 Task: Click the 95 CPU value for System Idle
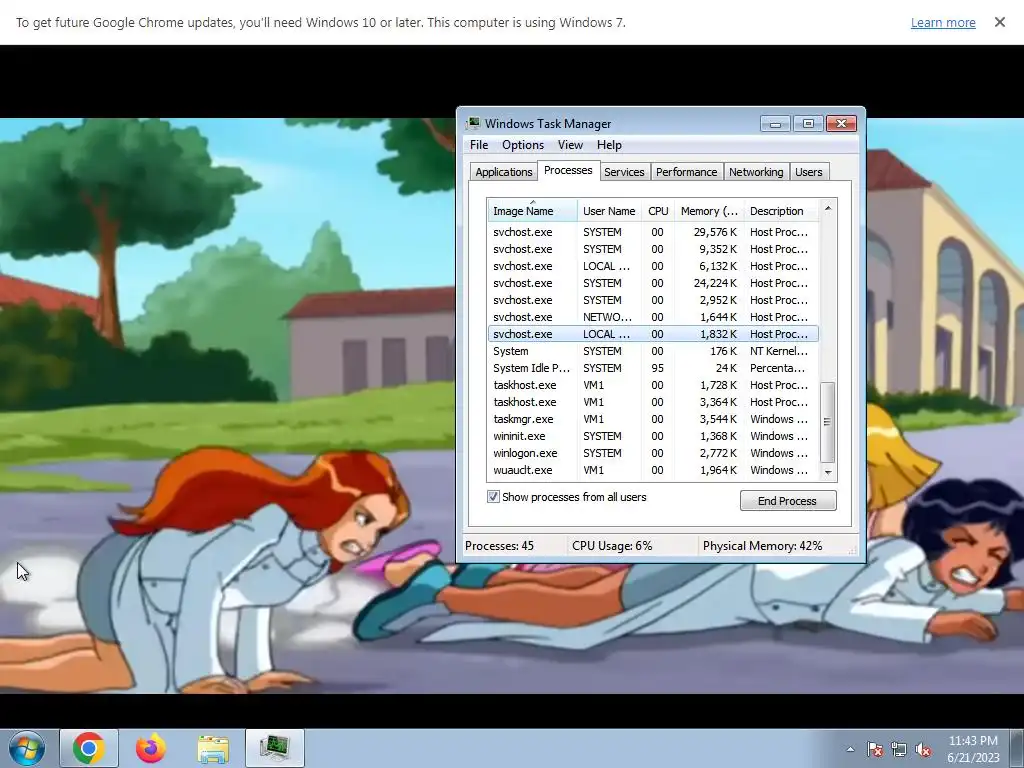(657, 368)
